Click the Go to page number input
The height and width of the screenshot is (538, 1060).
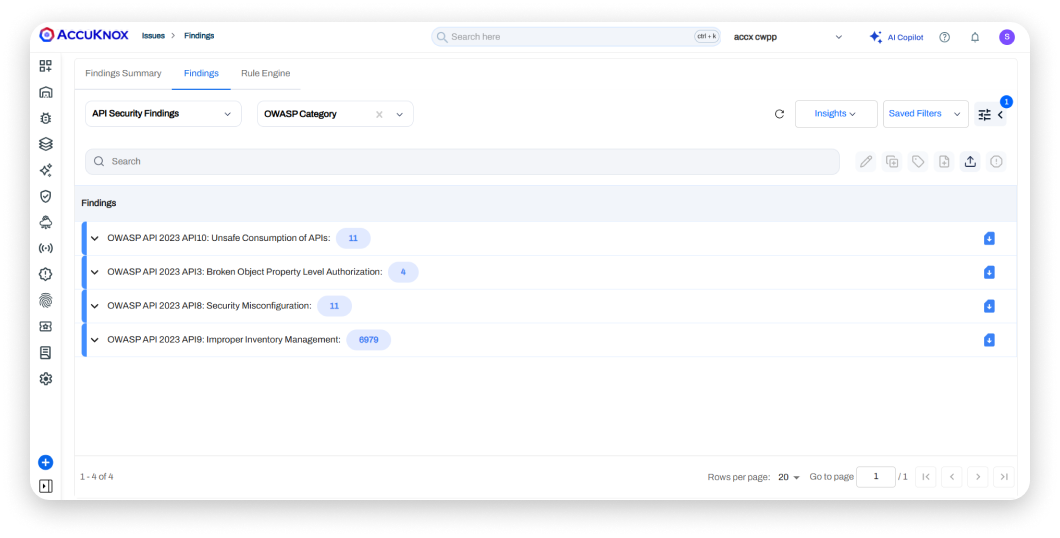click(x=875, y=476)
